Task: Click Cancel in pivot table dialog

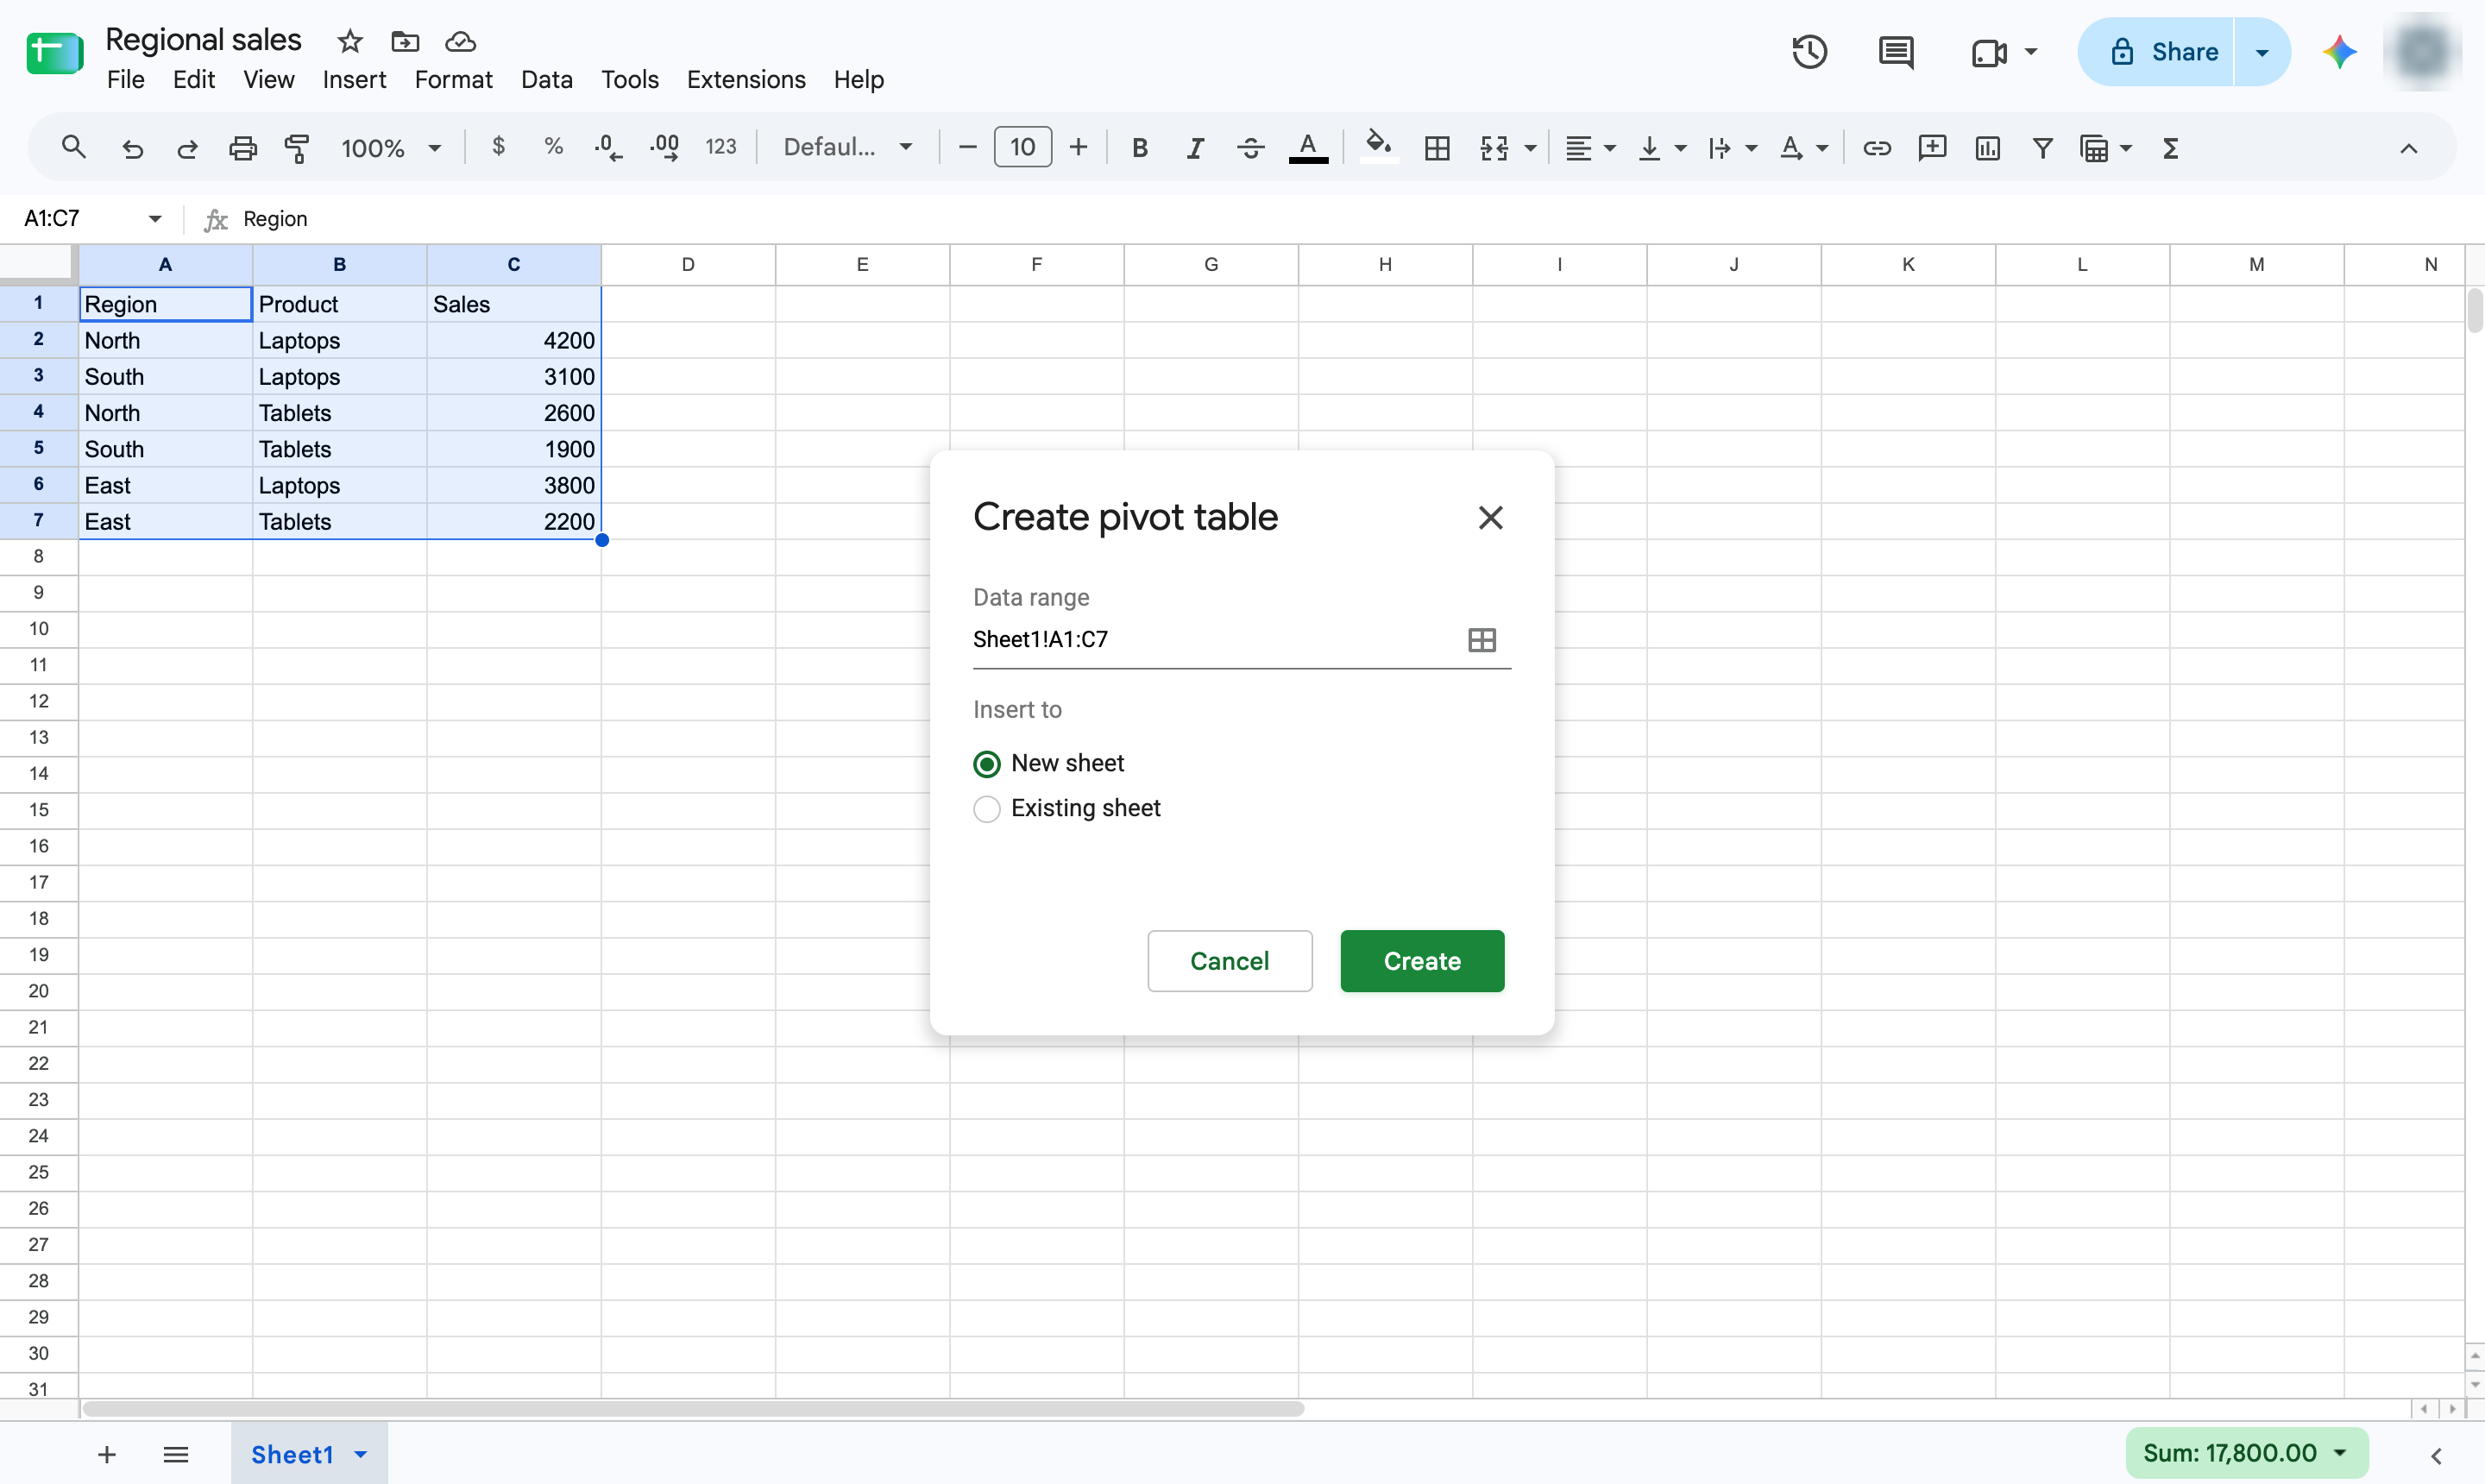Action: click(1229, 961)
